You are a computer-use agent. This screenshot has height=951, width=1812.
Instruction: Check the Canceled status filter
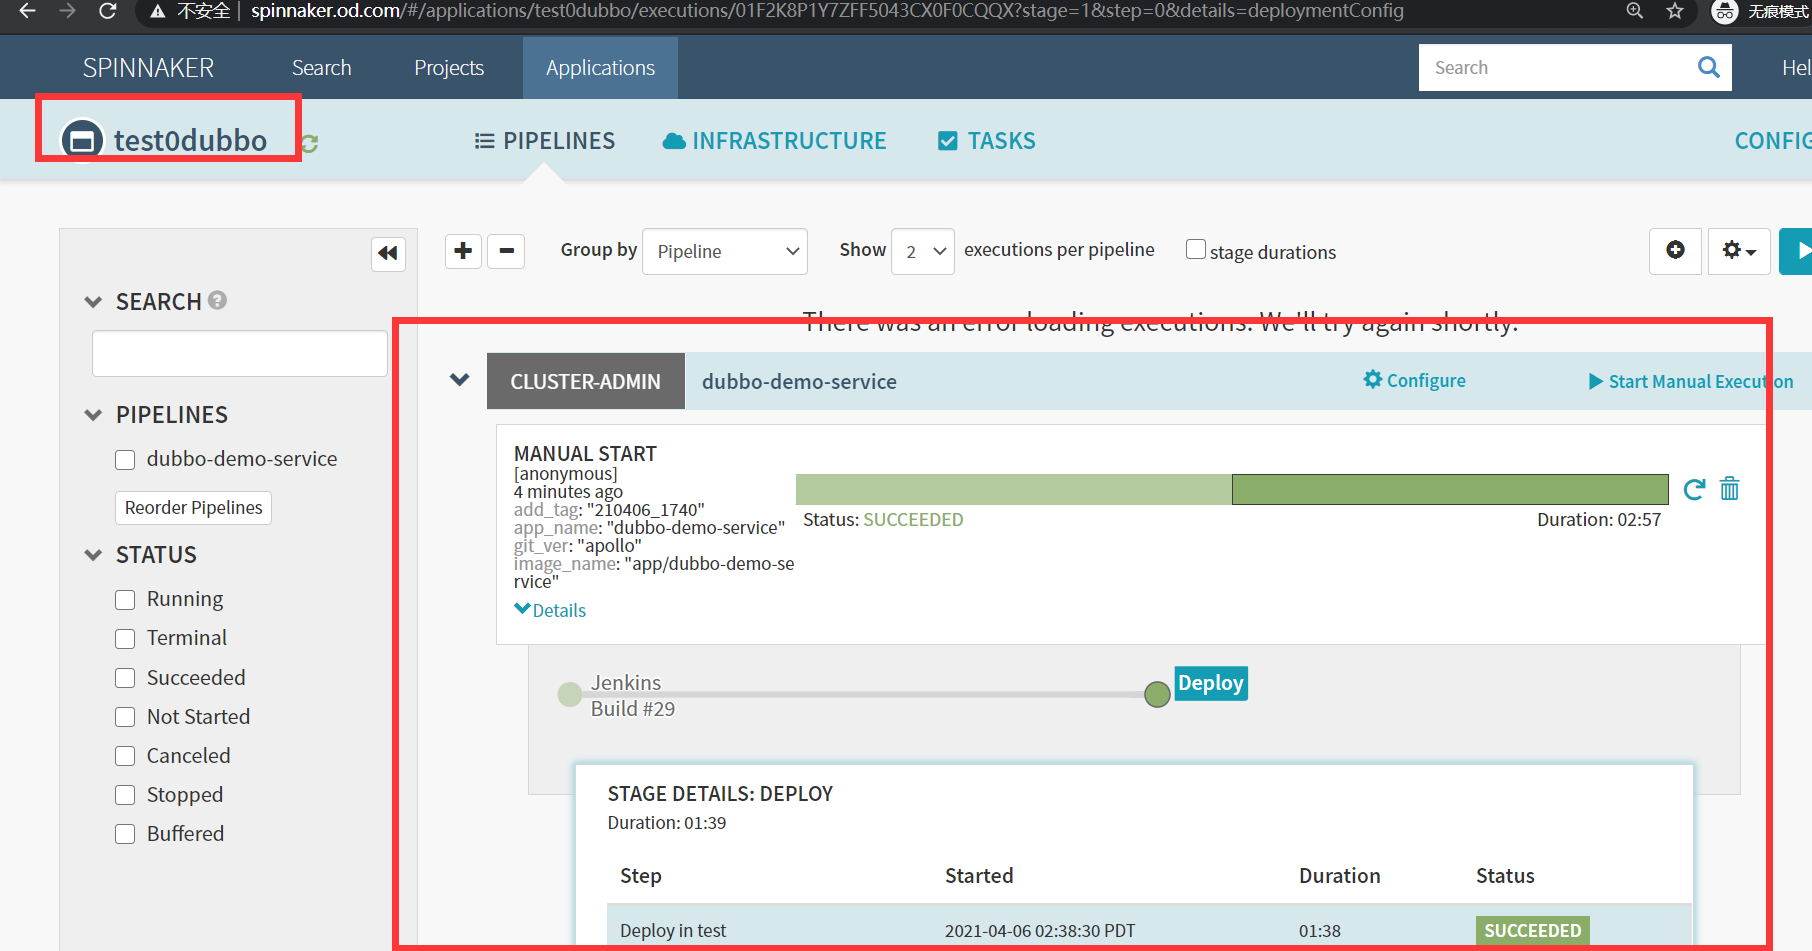(125, 756)
